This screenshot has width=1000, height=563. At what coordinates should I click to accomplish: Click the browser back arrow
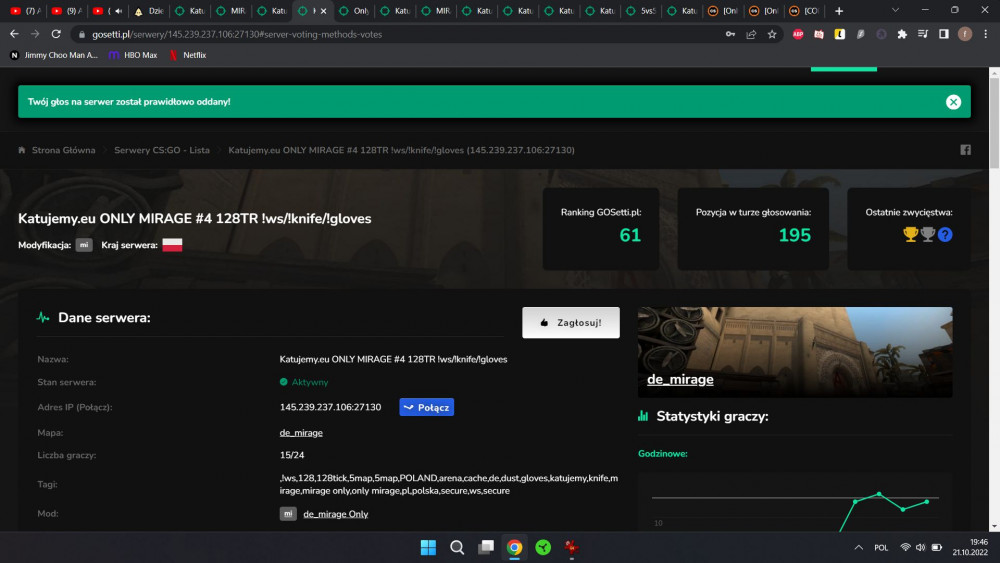tap(14, 34)
